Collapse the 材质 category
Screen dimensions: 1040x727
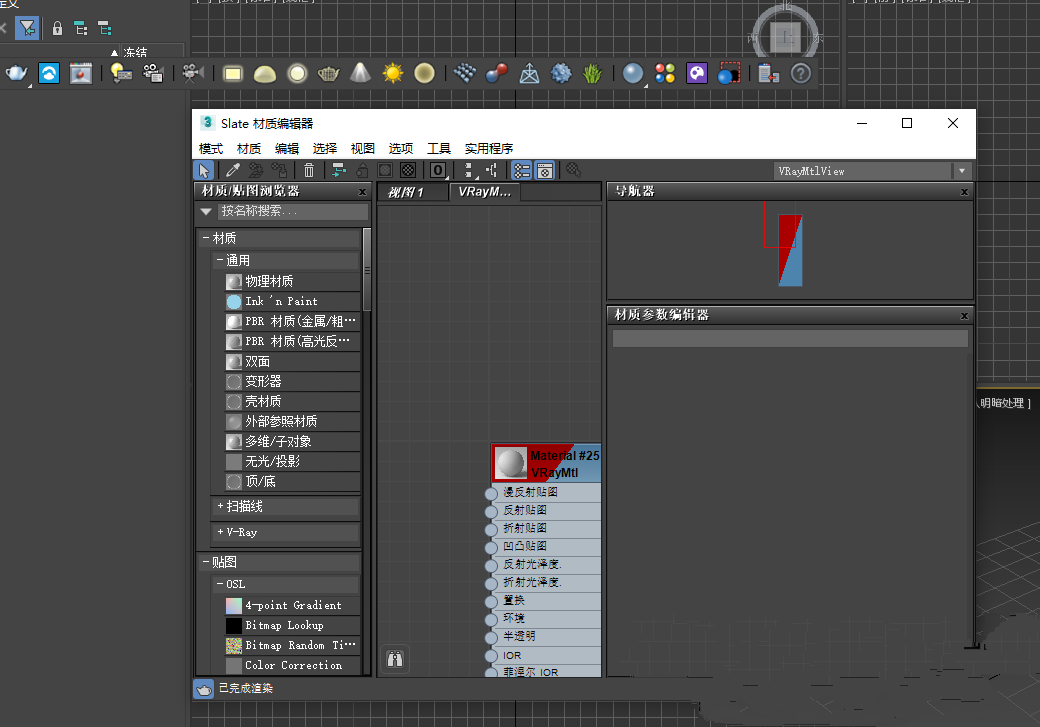pos(206,237)
